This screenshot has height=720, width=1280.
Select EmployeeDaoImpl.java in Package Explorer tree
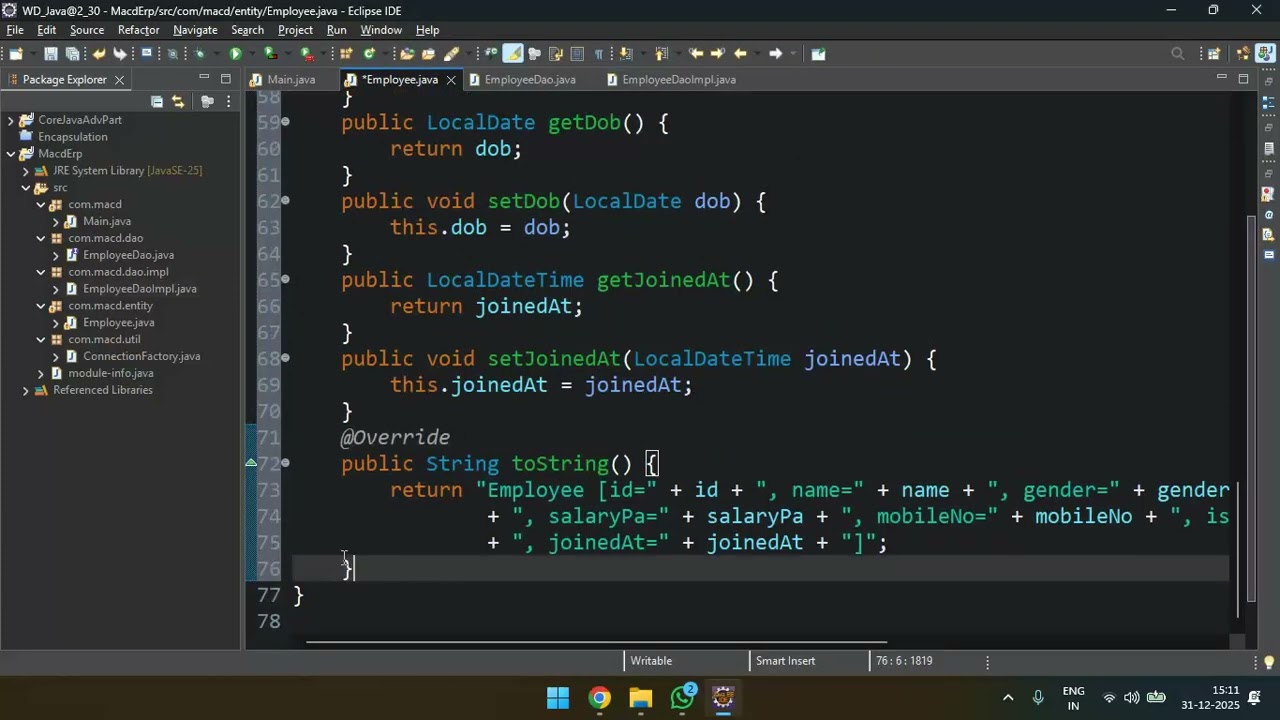139,289
